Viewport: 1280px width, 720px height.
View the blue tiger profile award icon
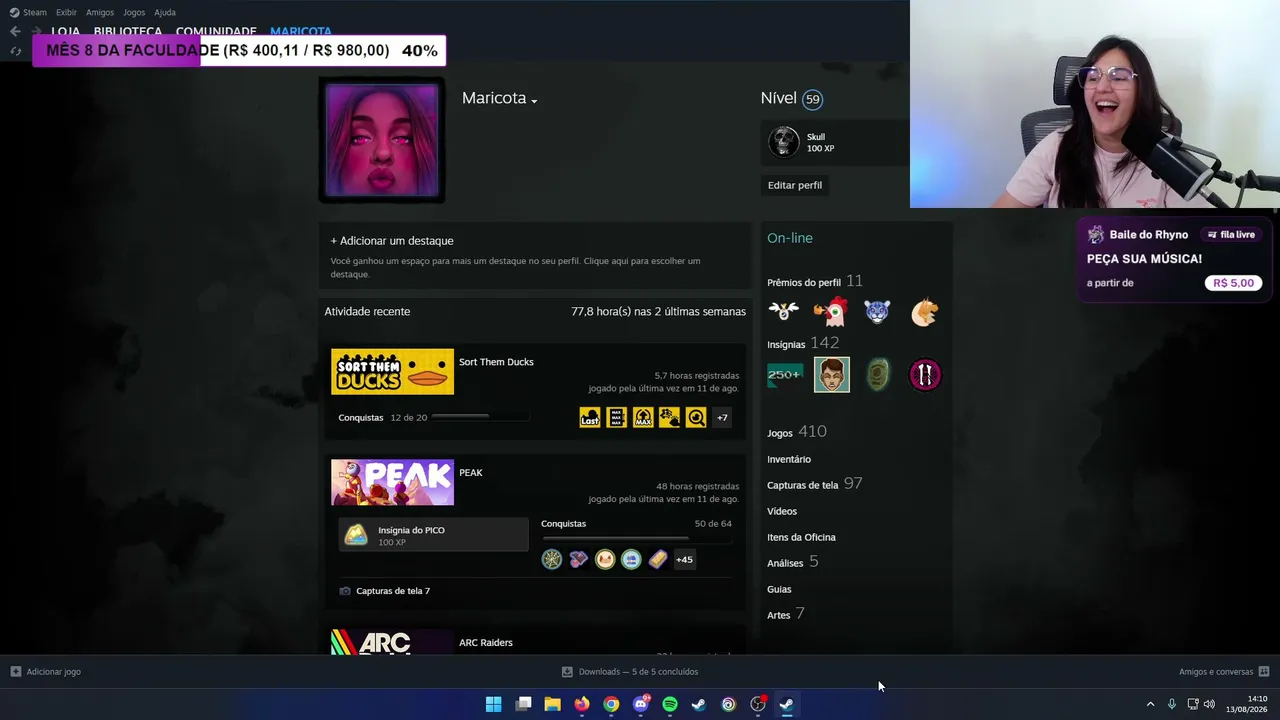[877, 312]
